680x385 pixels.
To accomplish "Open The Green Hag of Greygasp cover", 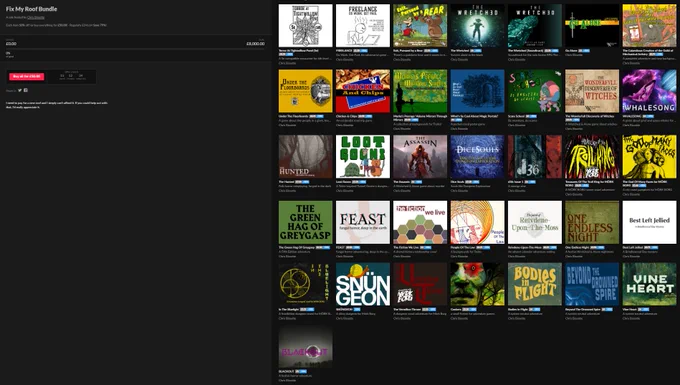I will [x=306, y=222].
